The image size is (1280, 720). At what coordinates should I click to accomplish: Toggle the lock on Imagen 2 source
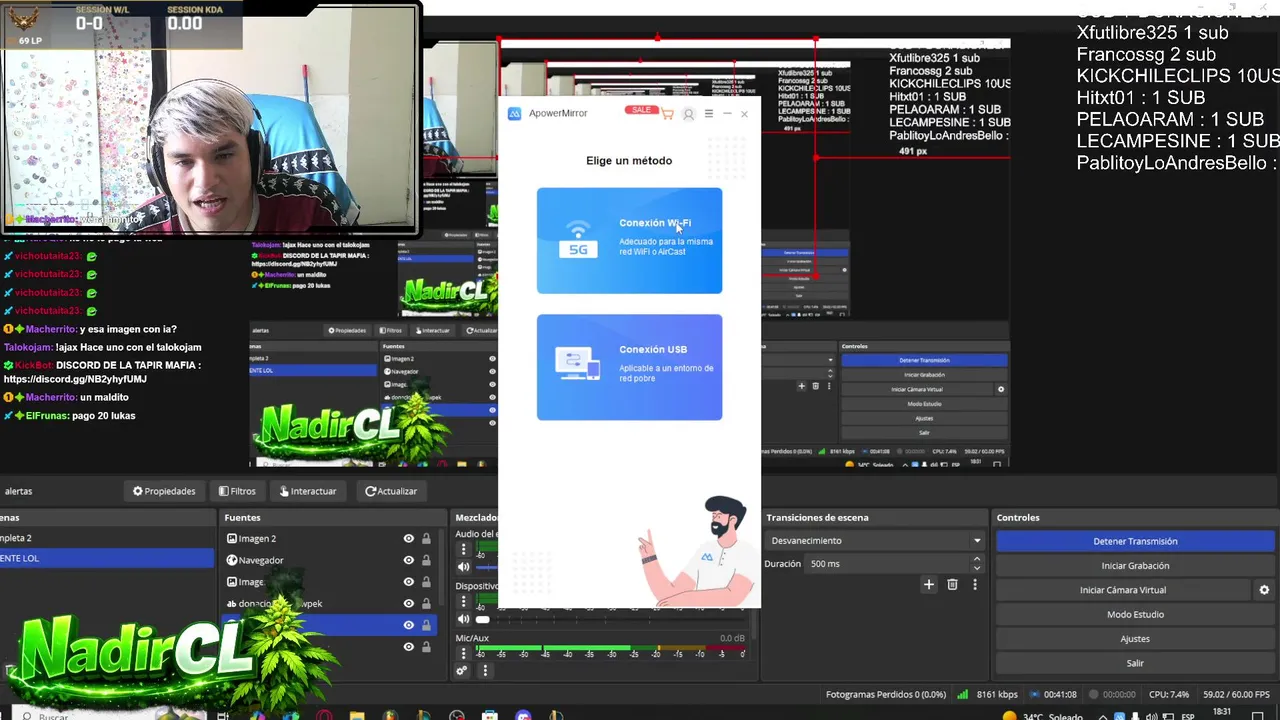[426, 539]
